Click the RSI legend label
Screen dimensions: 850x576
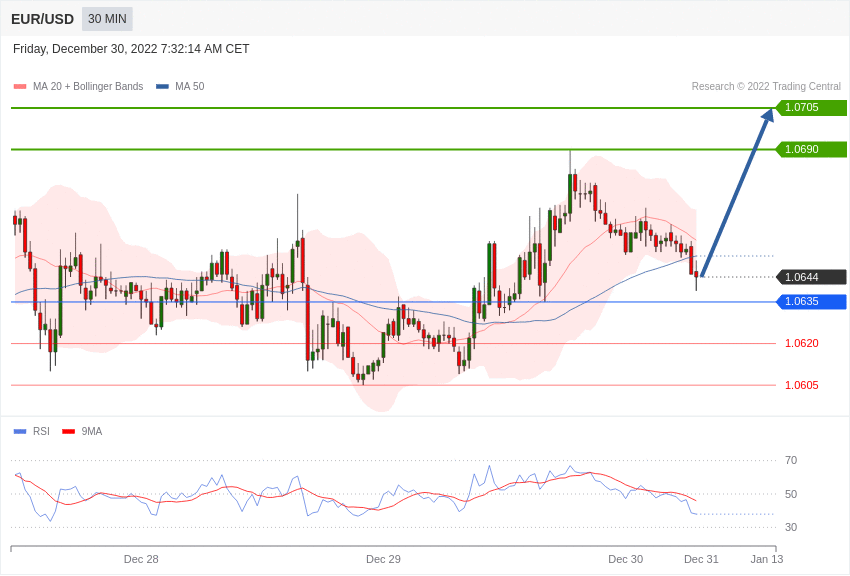point(41,431)
